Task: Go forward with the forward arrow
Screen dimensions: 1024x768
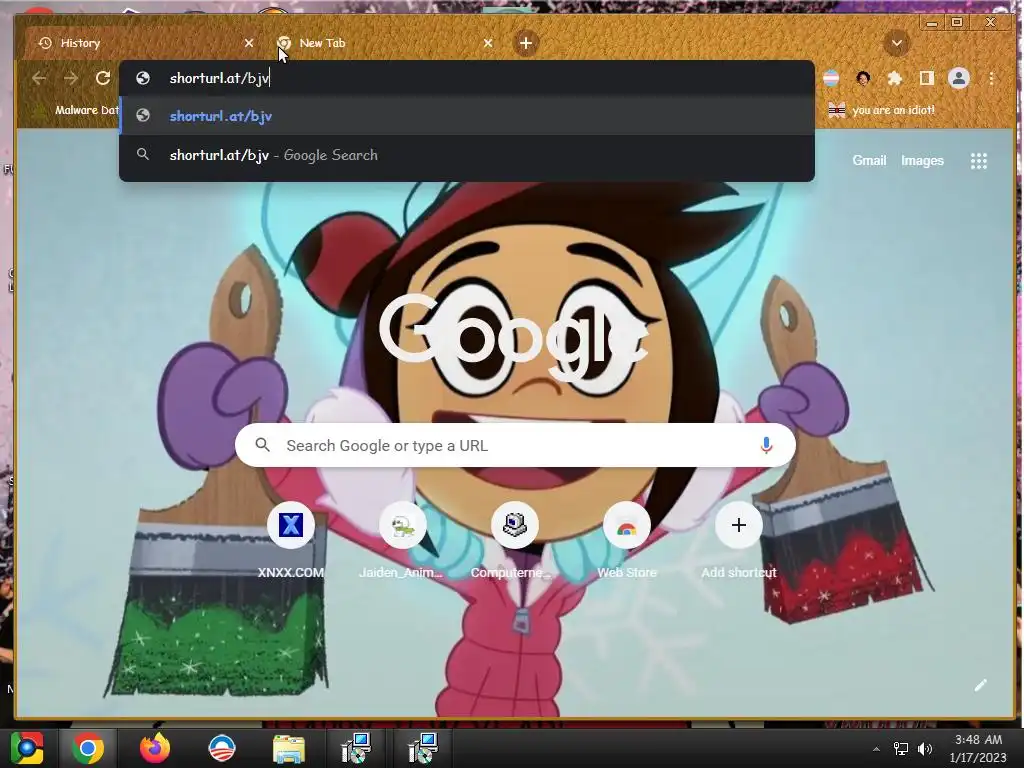Action: pyautogui.click(x=71, y=78)
